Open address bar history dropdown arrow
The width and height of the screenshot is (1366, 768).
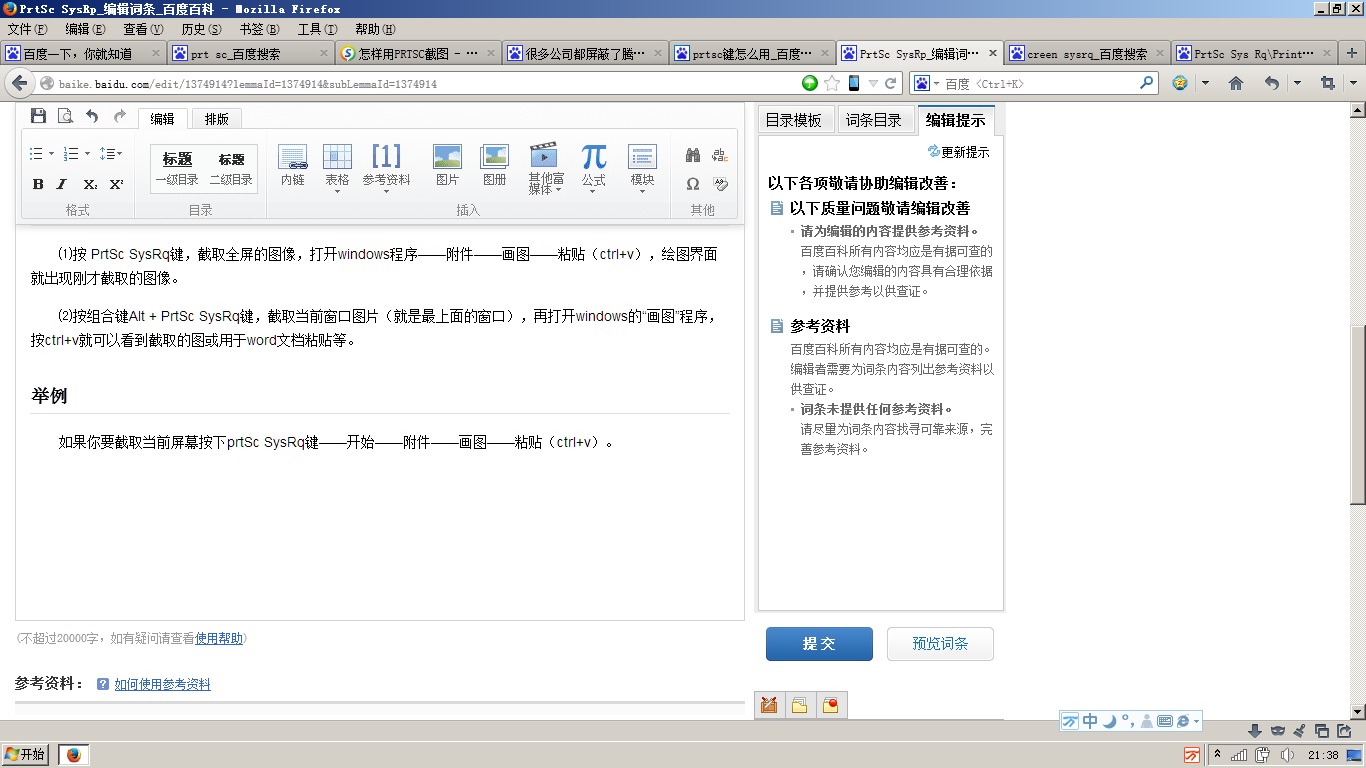(873, 83)
